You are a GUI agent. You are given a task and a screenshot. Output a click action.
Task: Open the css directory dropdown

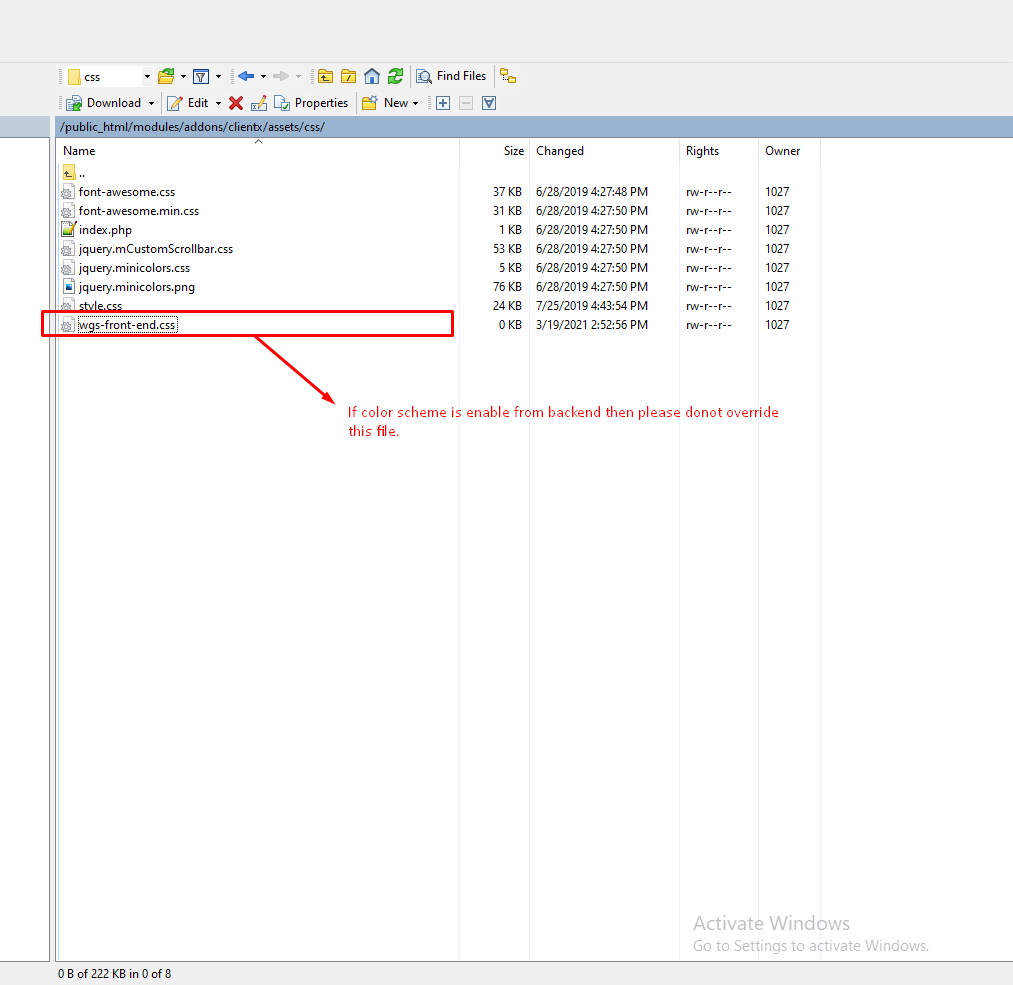[x=147, y=76]
